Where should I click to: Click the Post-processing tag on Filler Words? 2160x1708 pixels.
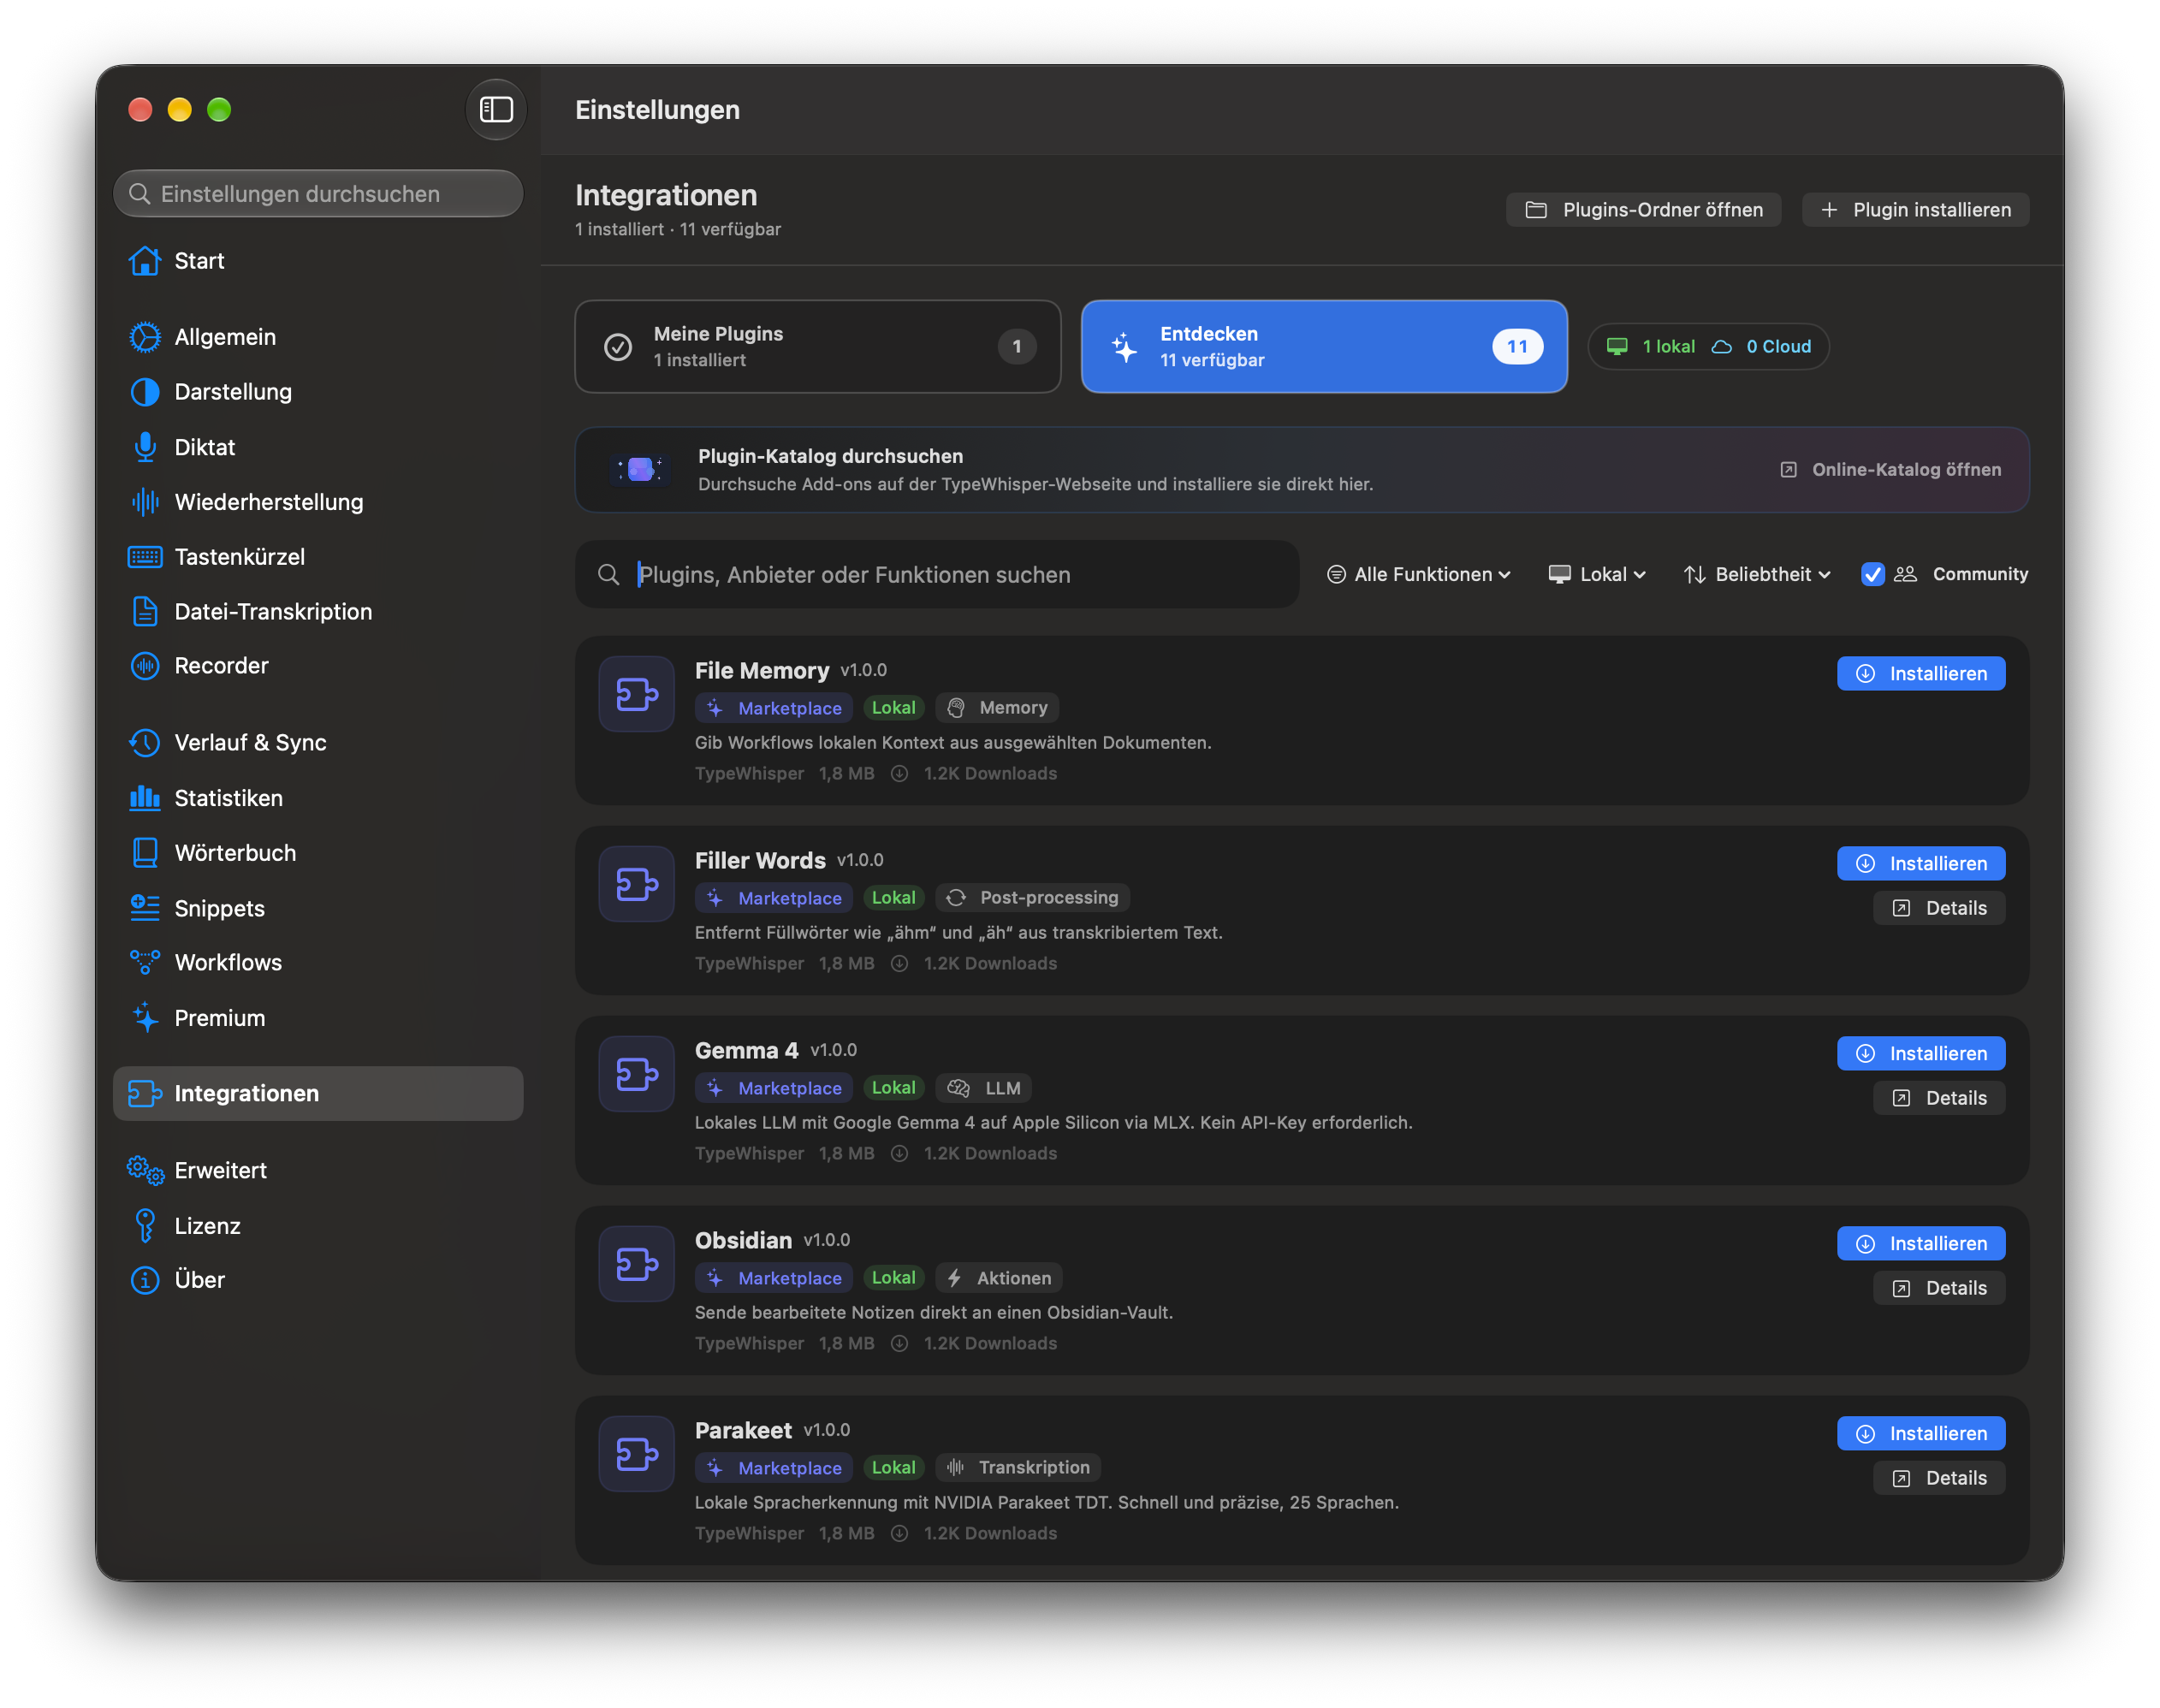click(x=1033, y=898)
